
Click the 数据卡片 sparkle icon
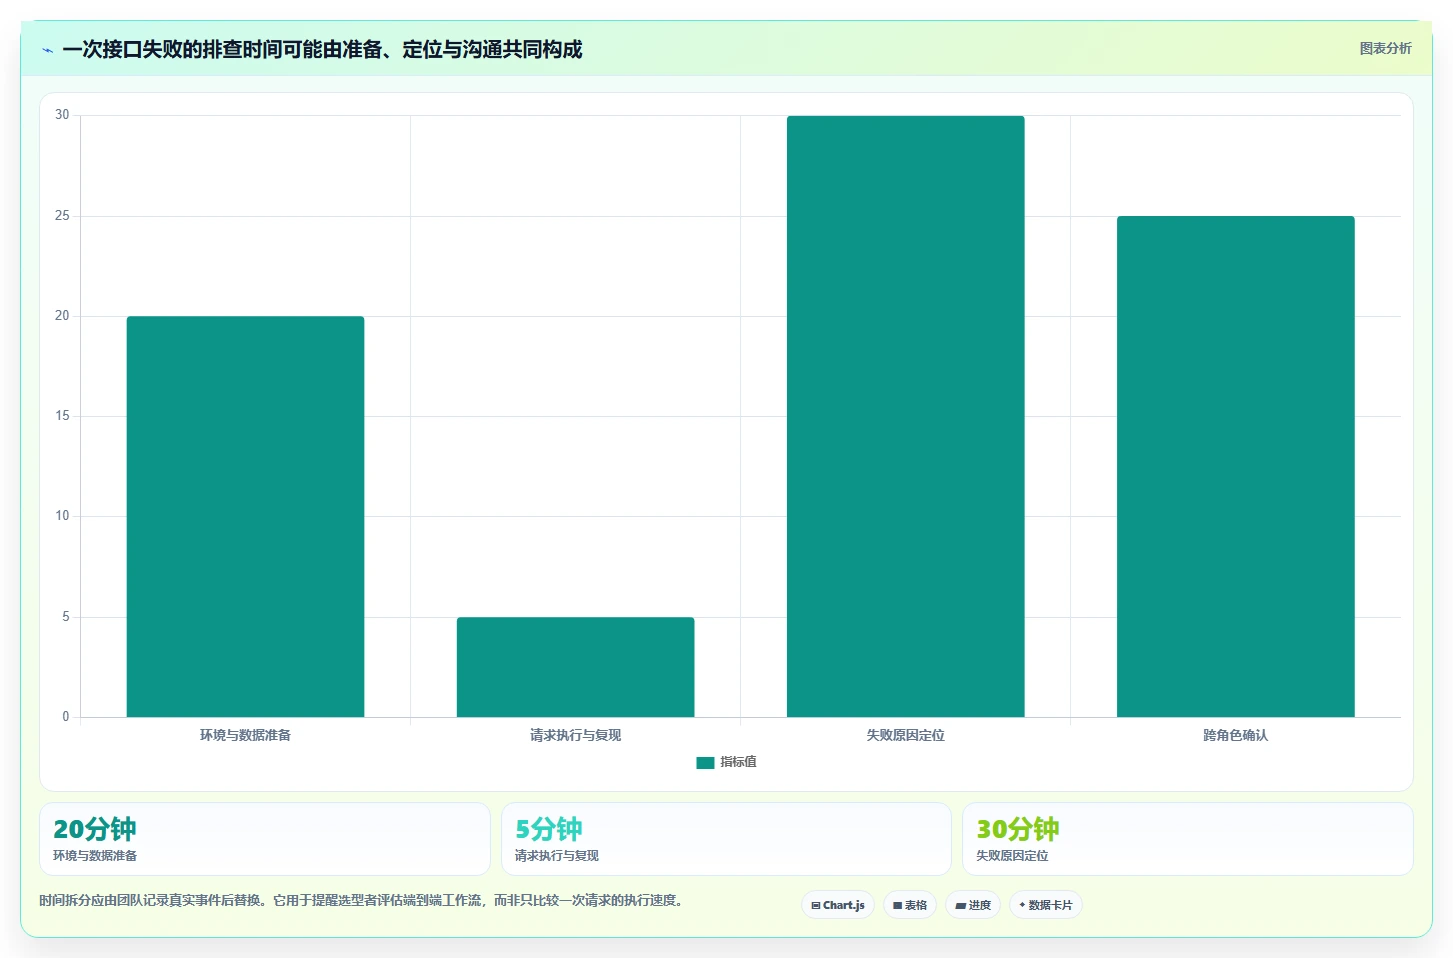tap(1022, 905)
